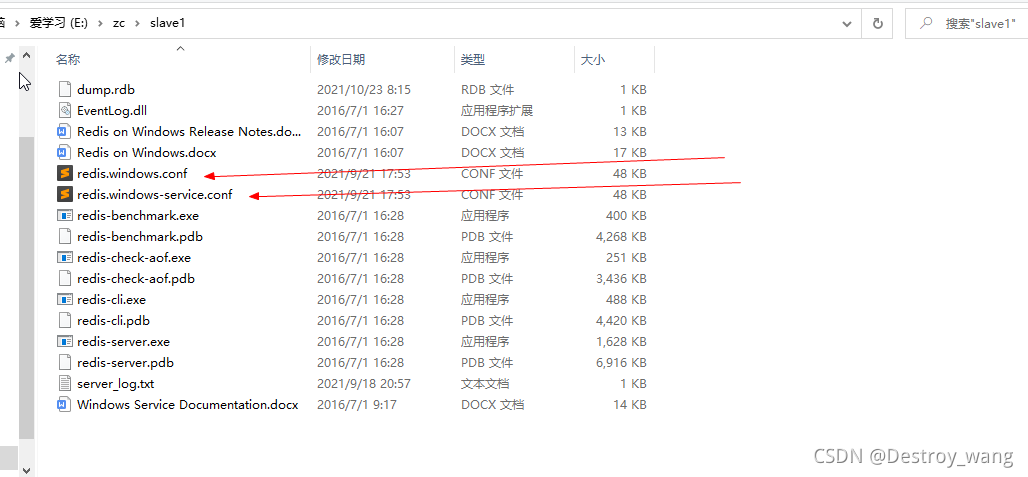Click the size cell 400 KB

(627, 216)
